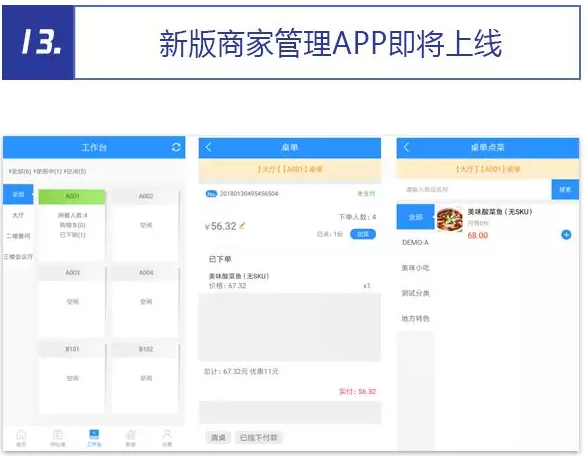Open table A001 card
The width and height of the screenshot is (587, 456).
(72, 225)
